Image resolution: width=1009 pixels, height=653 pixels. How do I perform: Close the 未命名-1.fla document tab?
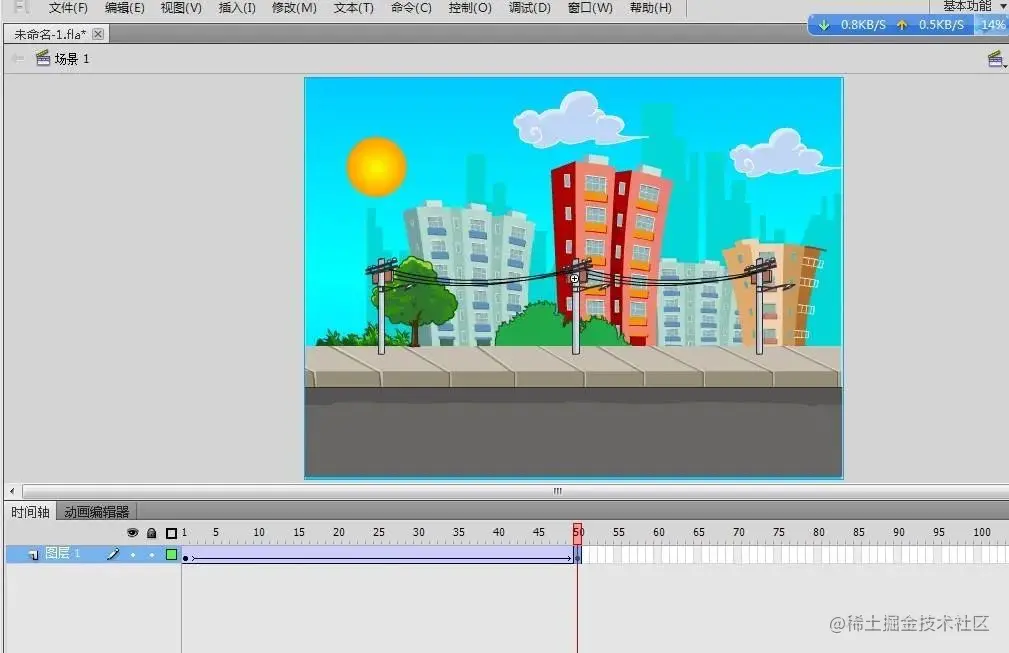[x=98, y=33]
